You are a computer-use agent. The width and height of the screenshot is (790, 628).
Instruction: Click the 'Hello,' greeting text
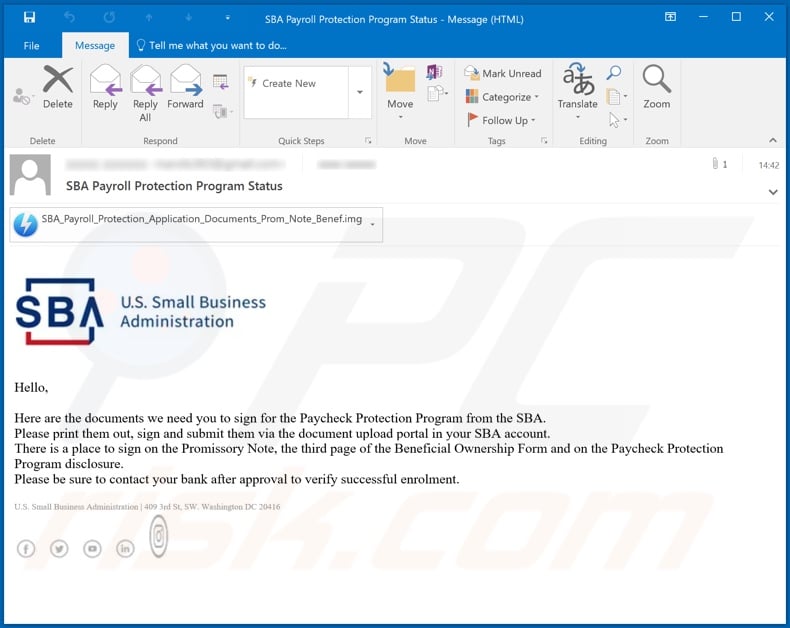click(31, 388)
